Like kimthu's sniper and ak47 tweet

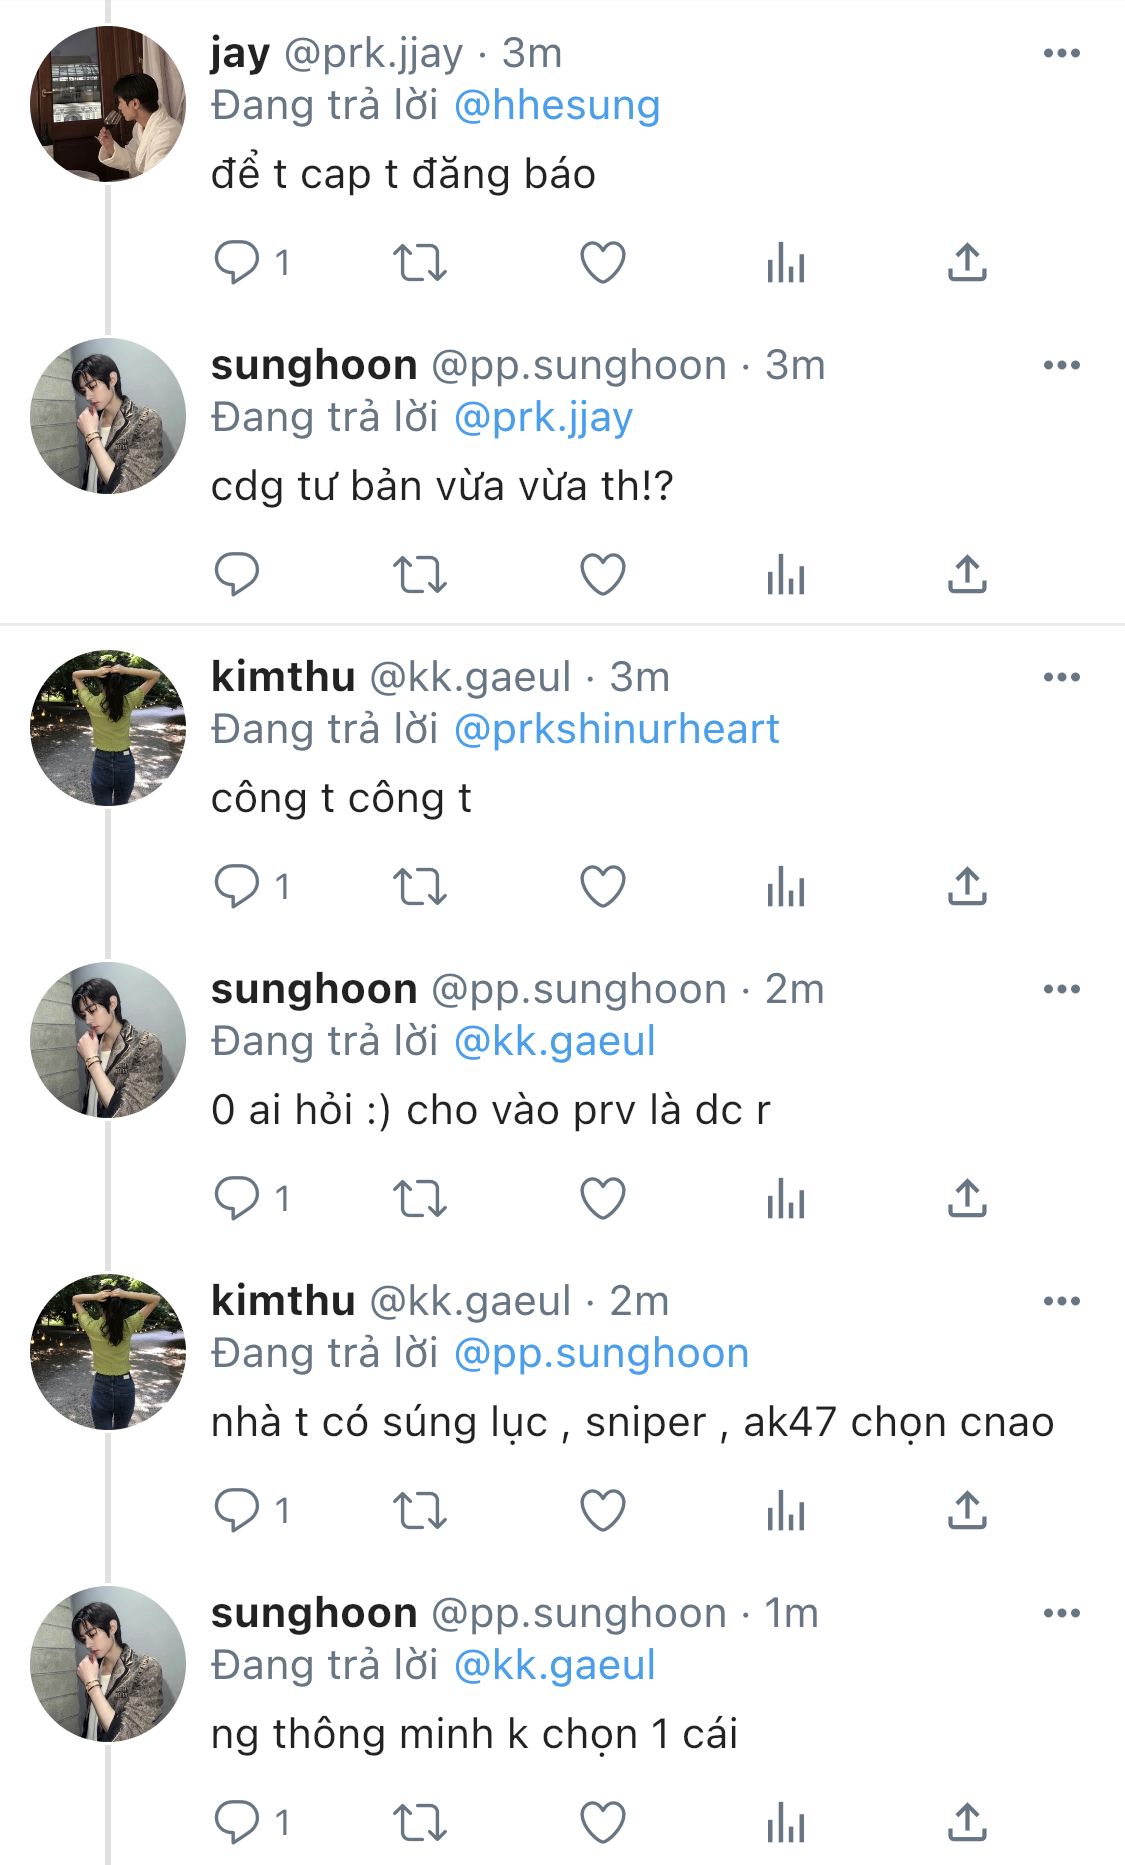[x=603, y=1510]
